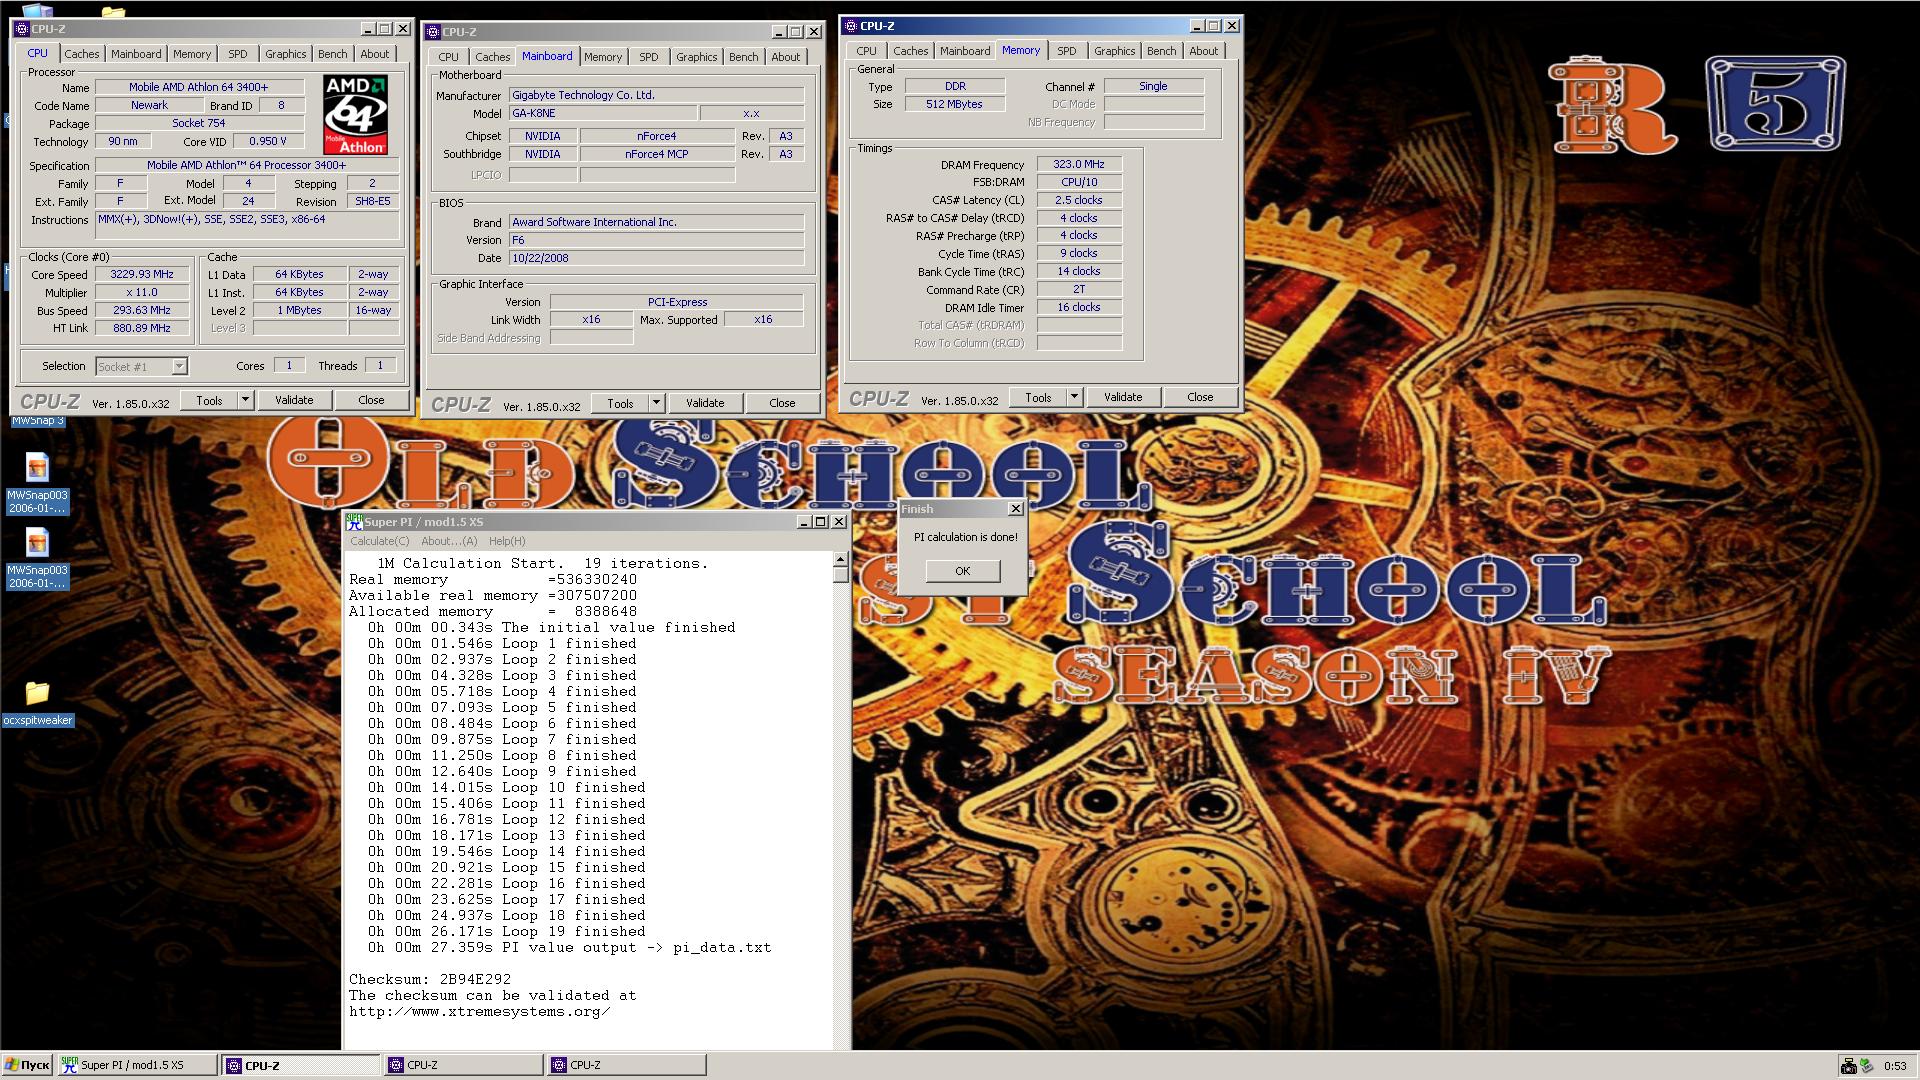1920x1080 pixels.
Task: Click the Checksum: 2B94E292 line
Action: point(430,980)
